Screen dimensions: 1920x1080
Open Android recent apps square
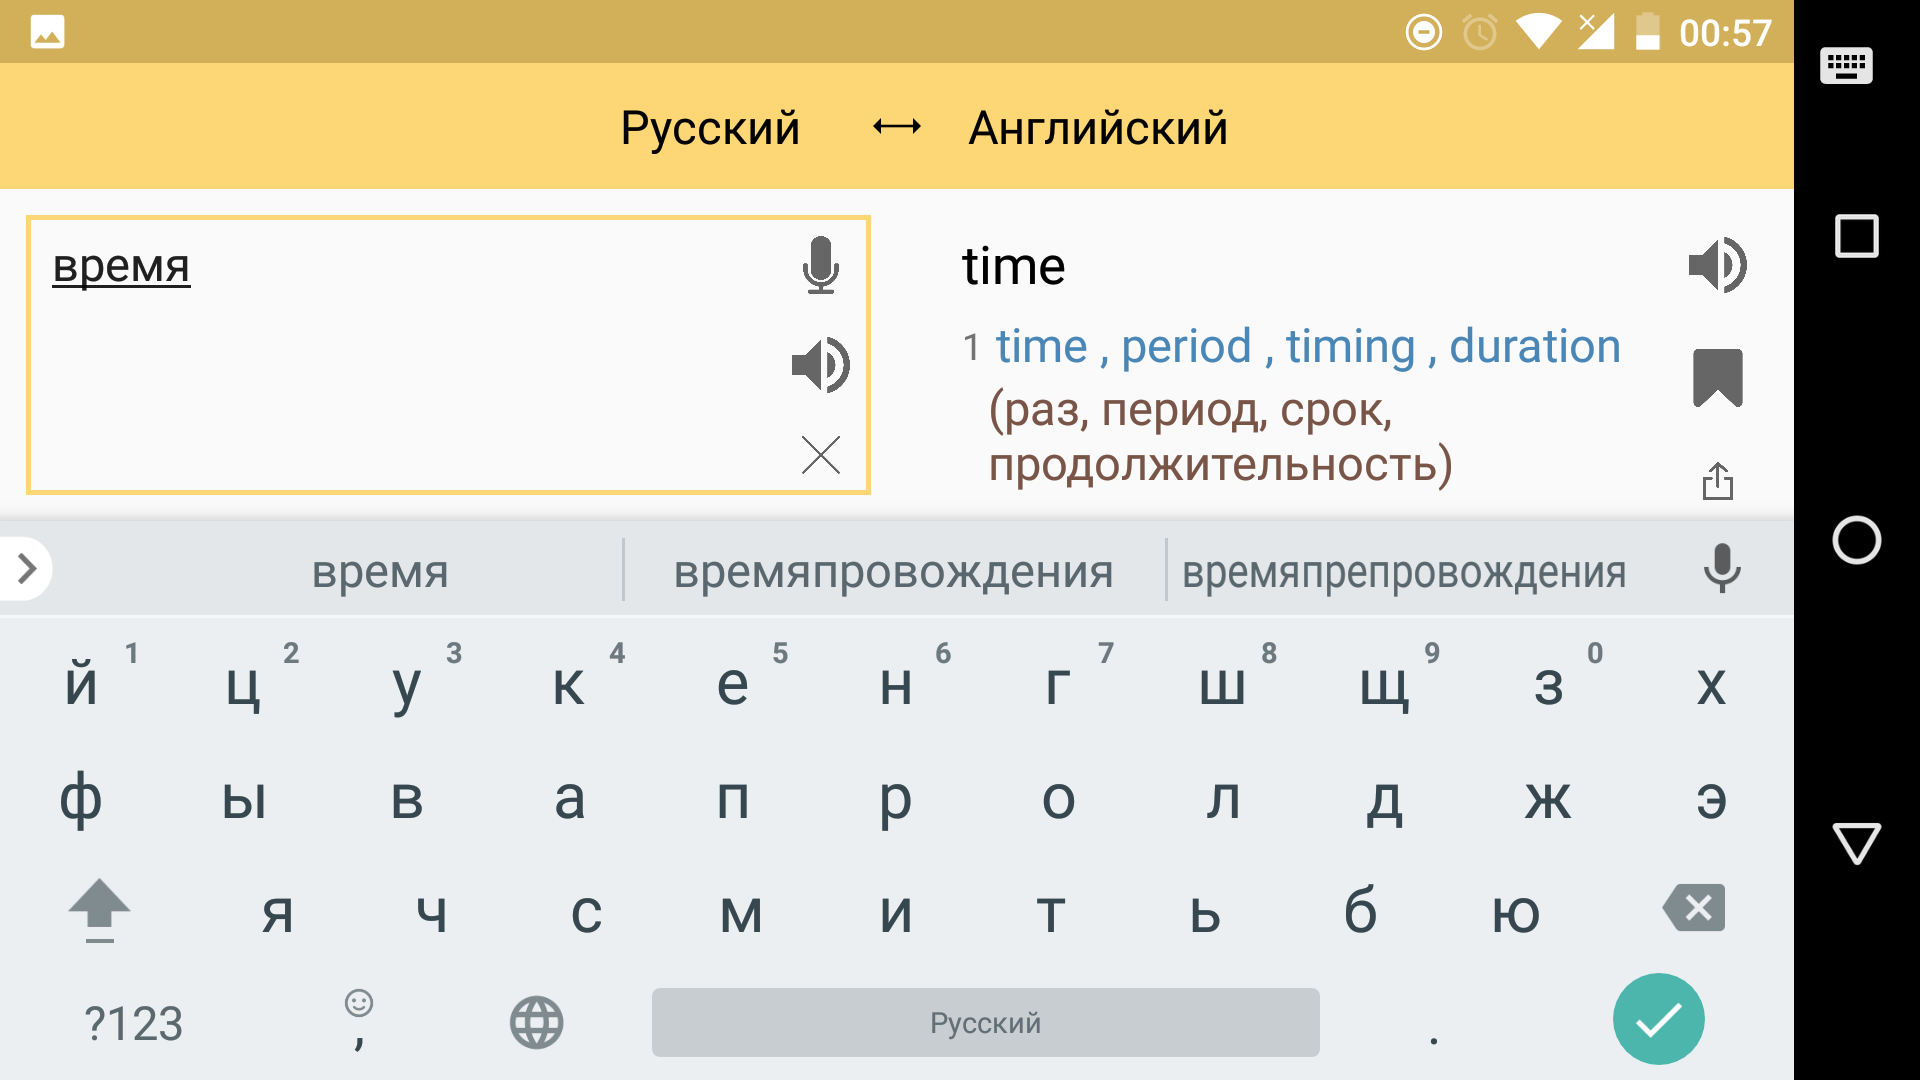(1856, 237)
